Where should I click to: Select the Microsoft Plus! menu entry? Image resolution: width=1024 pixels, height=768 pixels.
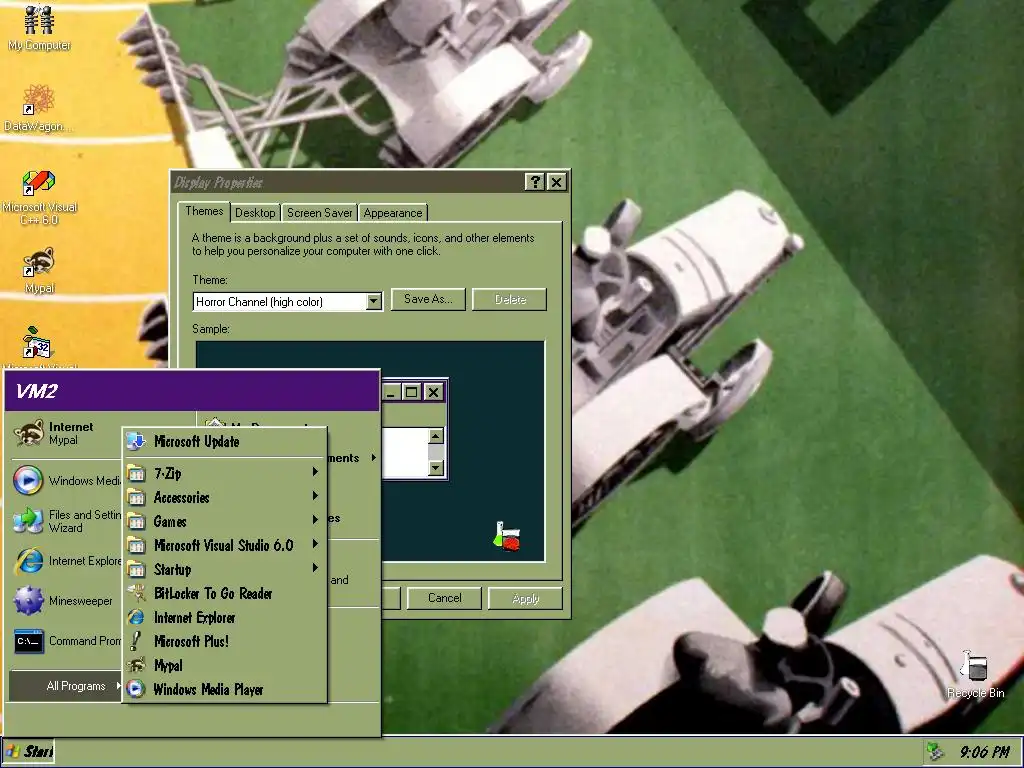225,641
